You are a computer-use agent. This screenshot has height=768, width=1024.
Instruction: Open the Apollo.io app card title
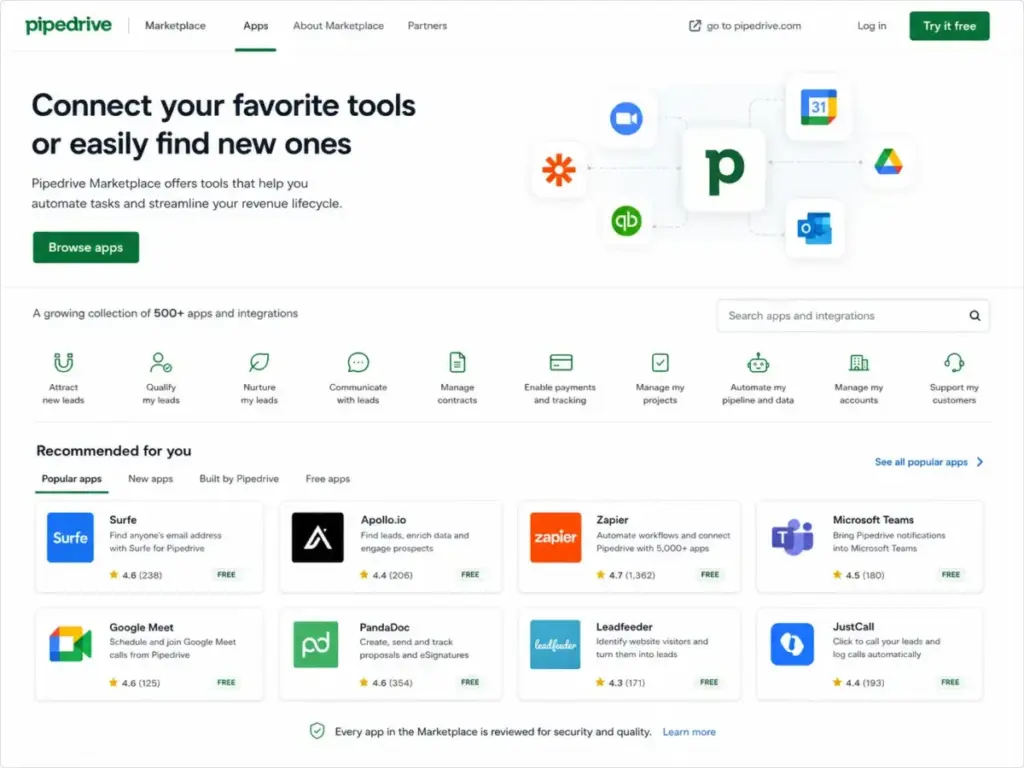(383, 520)
